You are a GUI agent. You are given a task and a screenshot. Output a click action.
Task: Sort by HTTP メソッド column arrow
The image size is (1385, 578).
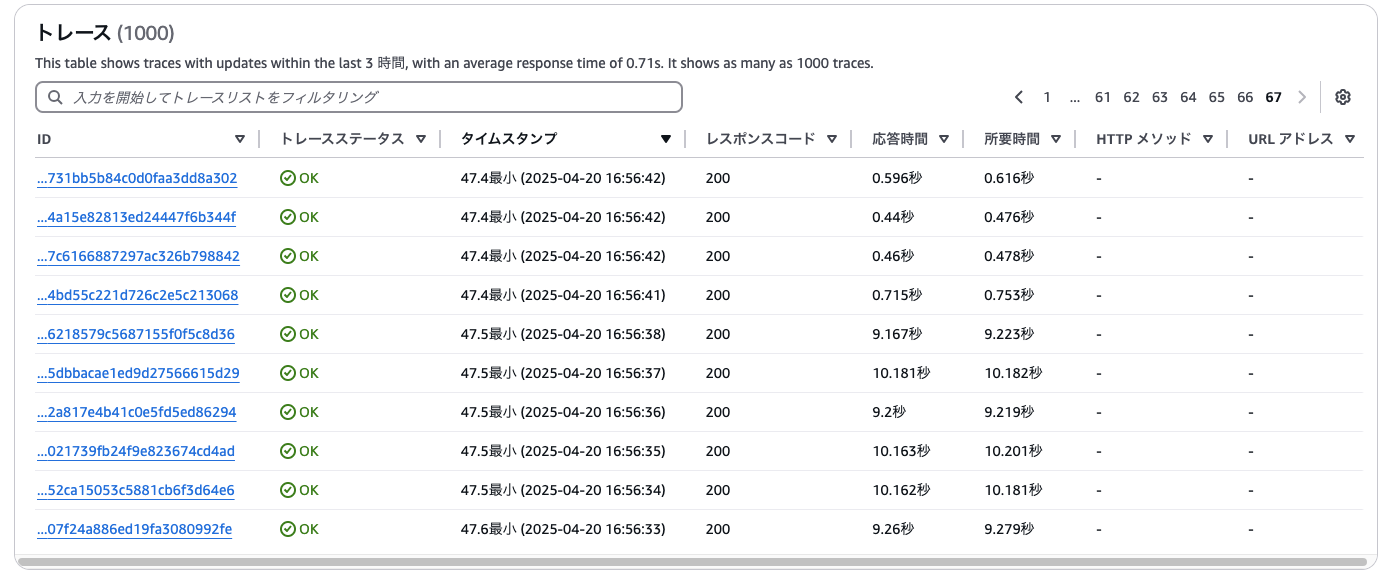[x=1208, y=139]
